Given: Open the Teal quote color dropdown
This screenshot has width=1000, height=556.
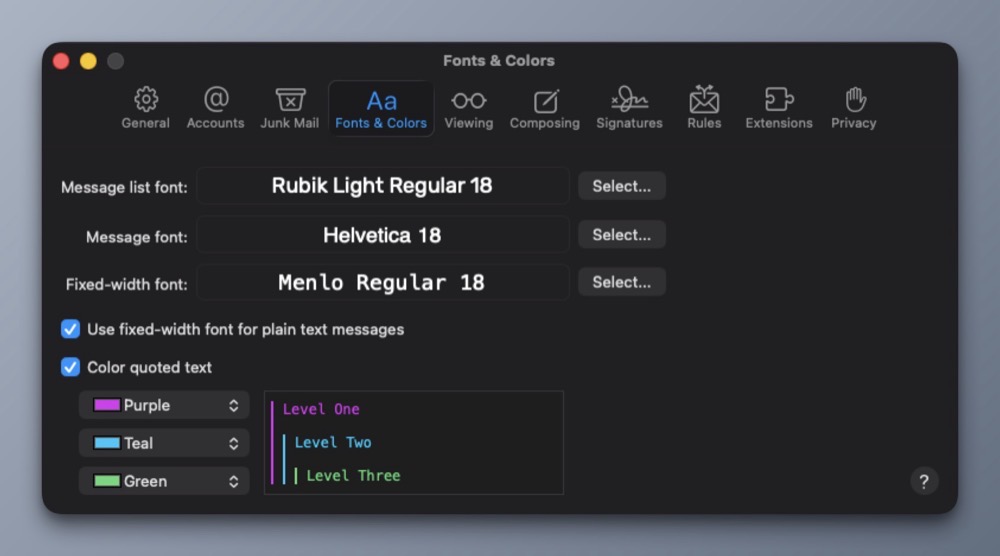Looking at the screenshot, I should coord(164,443).
